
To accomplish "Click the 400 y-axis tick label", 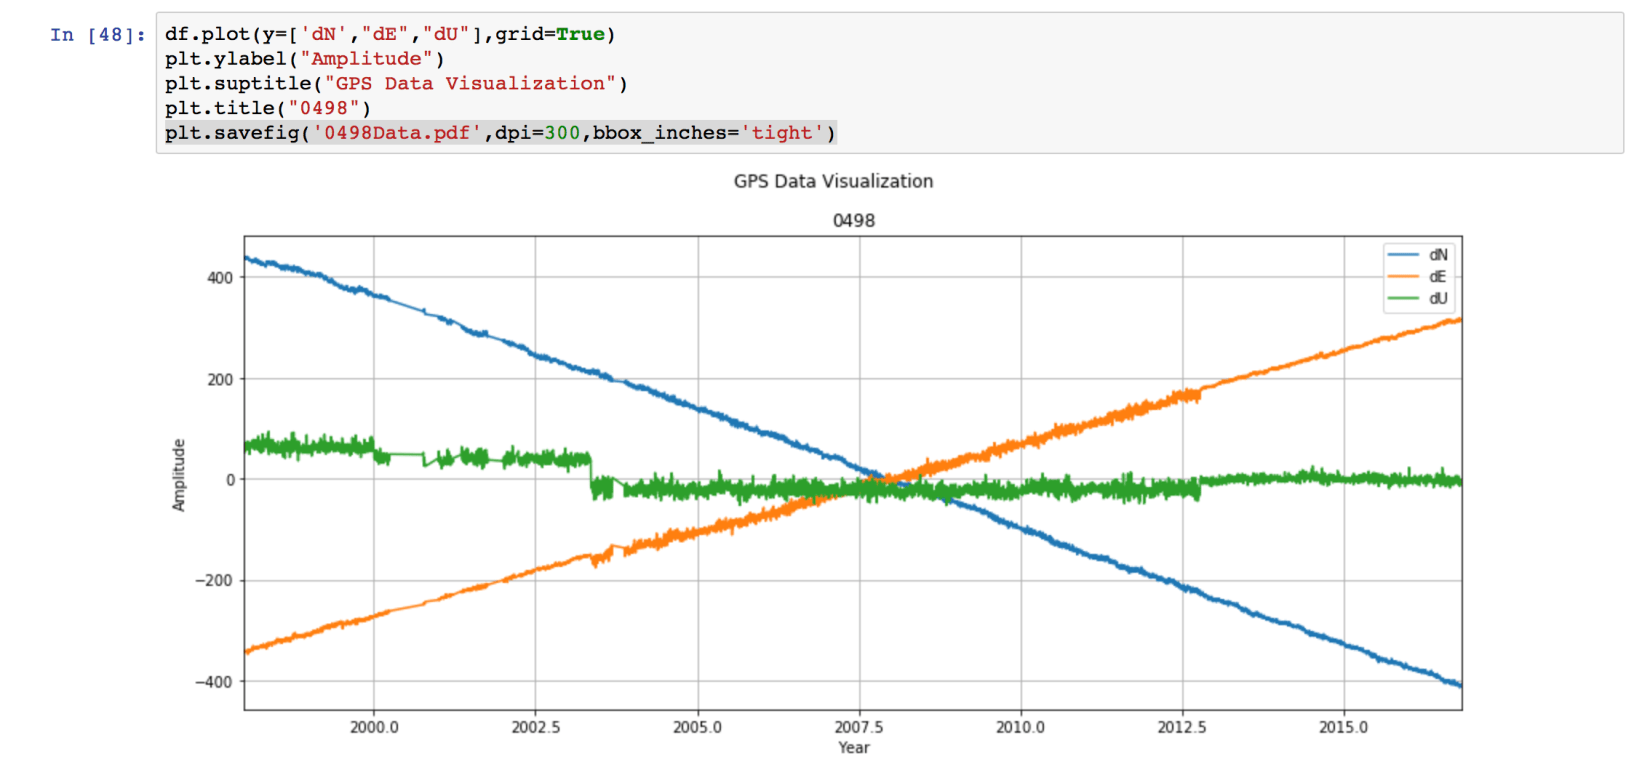I will (x=220, y=278).
